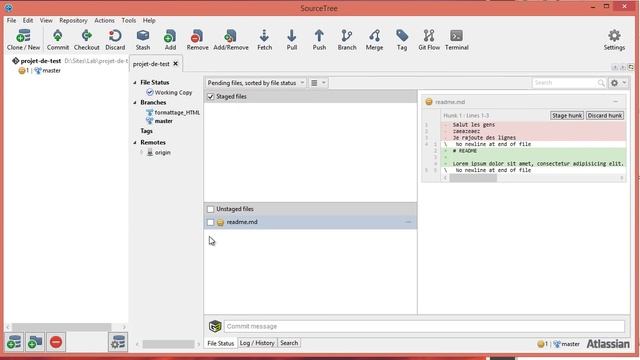Viewport: 640px width, 360px height.
Task: Click the bottom-left clone repository icon
Action: tap(14, 342)
